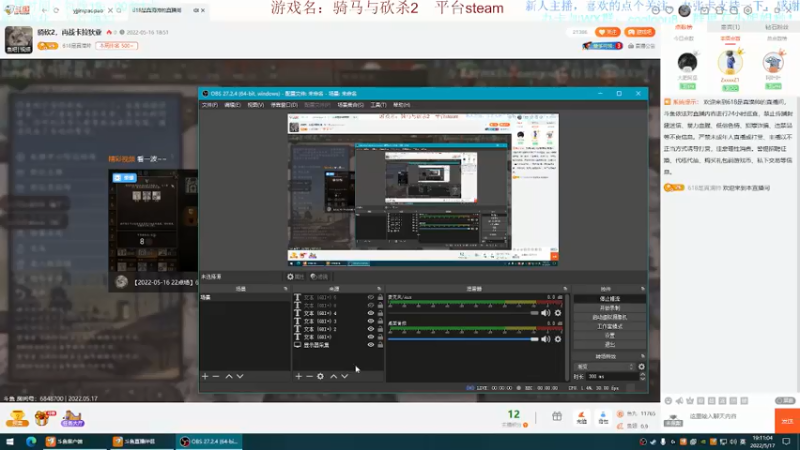Toggle lock on the 文本 (GDI+) 2 source

tap(380, 329)
